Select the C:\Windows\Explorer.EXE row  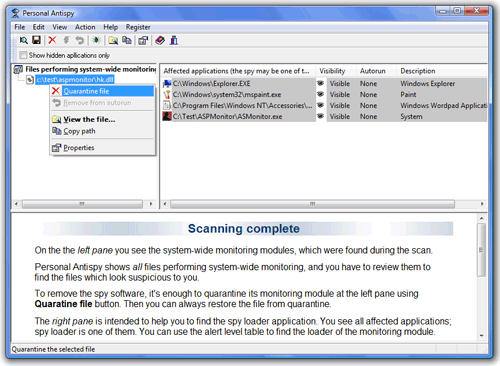point(324,83)
